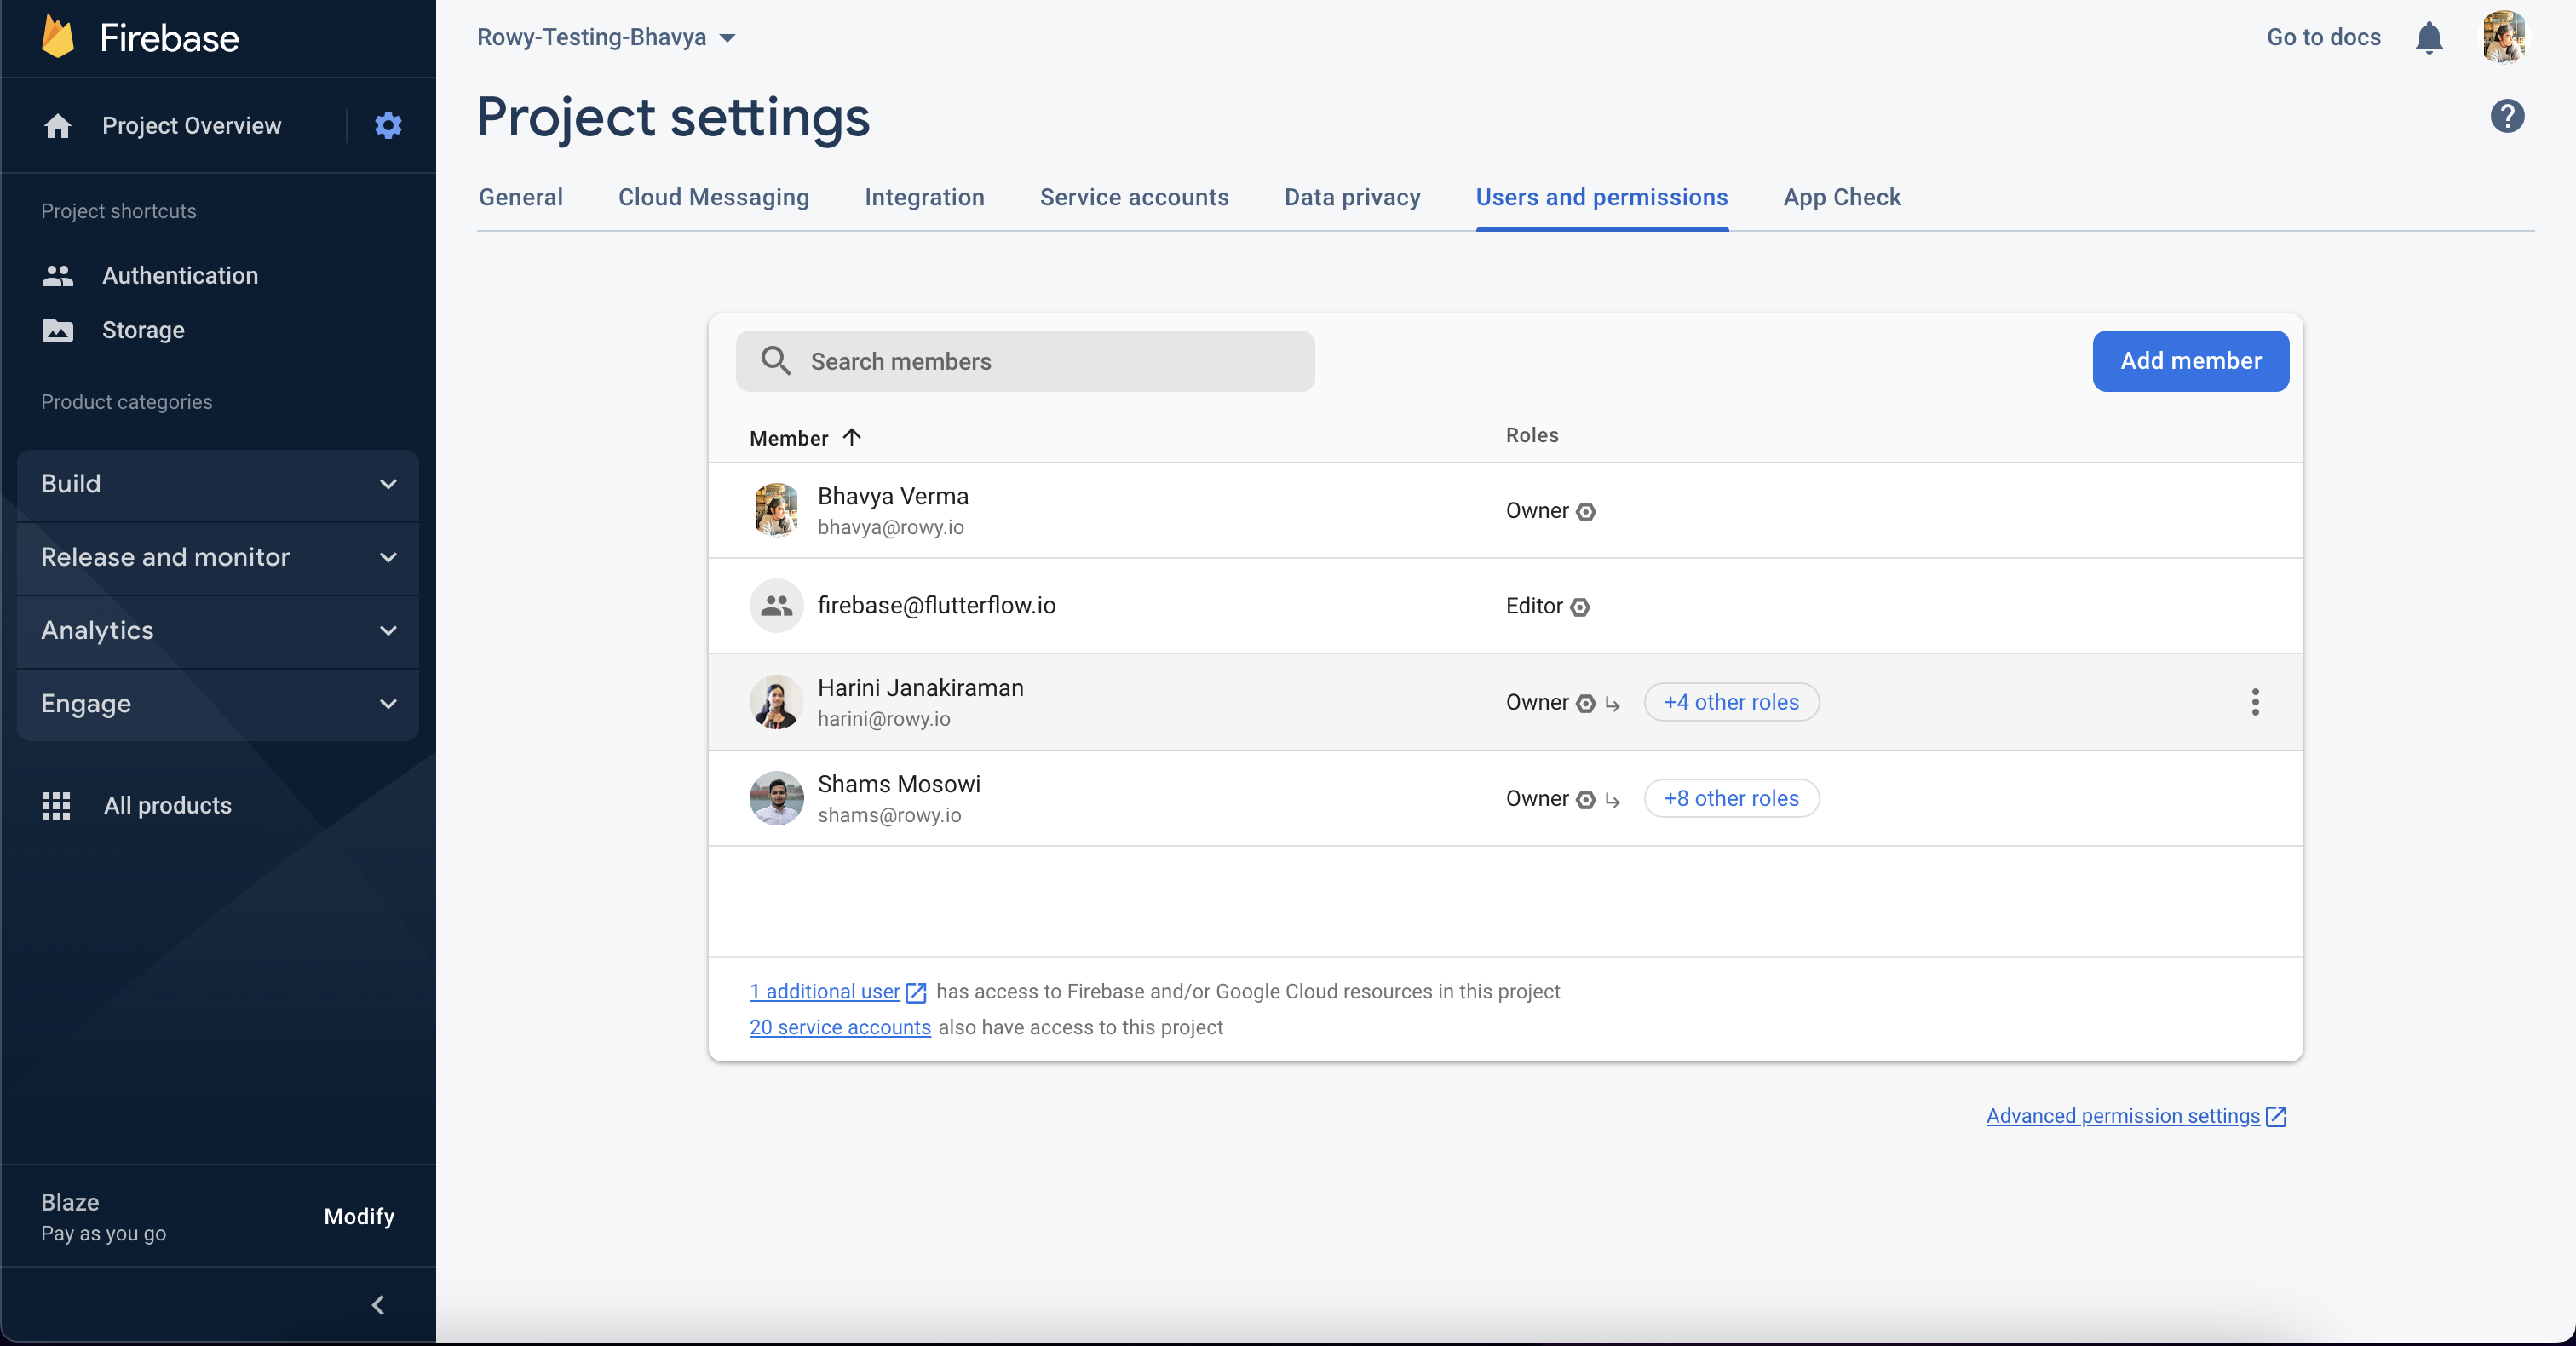This screenshot has height=1346, width=2576.
Task: Switch to the Service accounts tab
Action: click(x=1134, y=197)
